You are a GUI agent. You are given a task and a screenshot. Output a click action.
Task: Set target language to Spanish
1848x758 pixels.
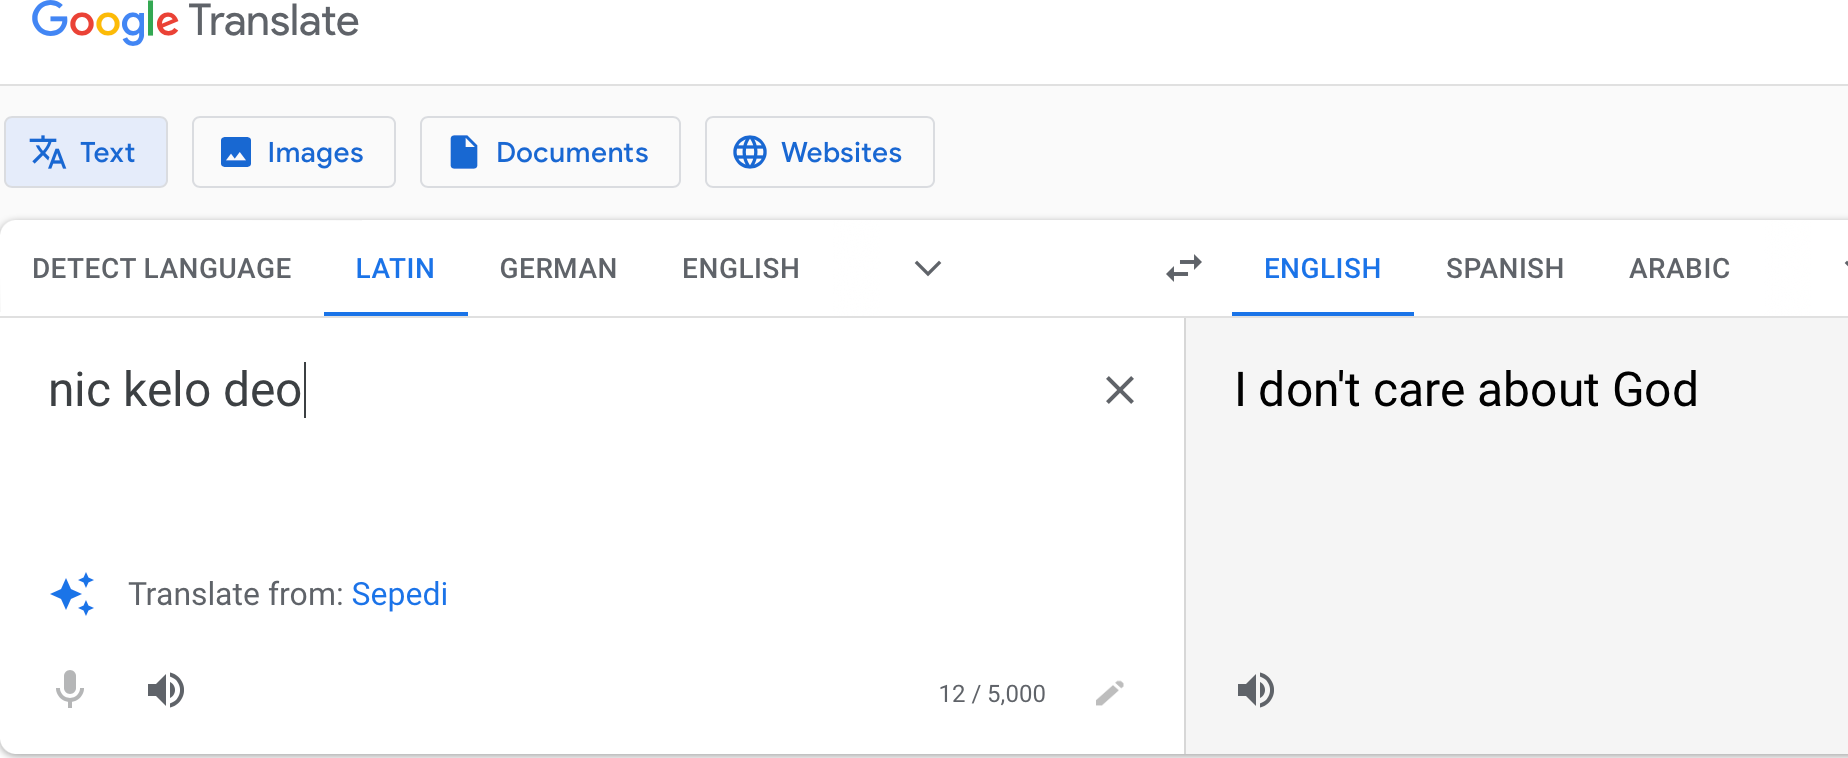click(x=1505, y=268)
